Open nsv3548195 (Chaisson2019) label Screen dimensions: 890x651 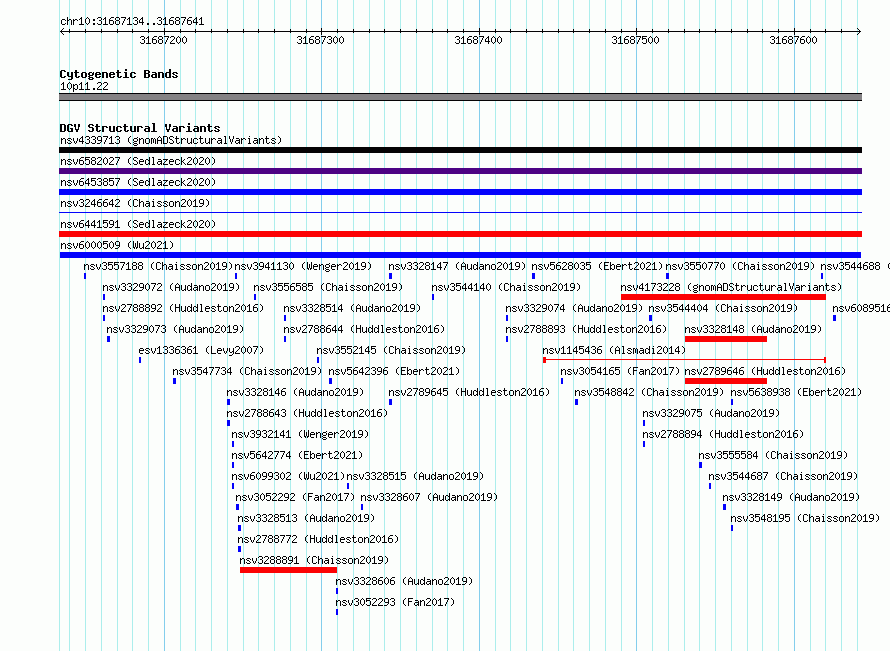tap(805, 518)
